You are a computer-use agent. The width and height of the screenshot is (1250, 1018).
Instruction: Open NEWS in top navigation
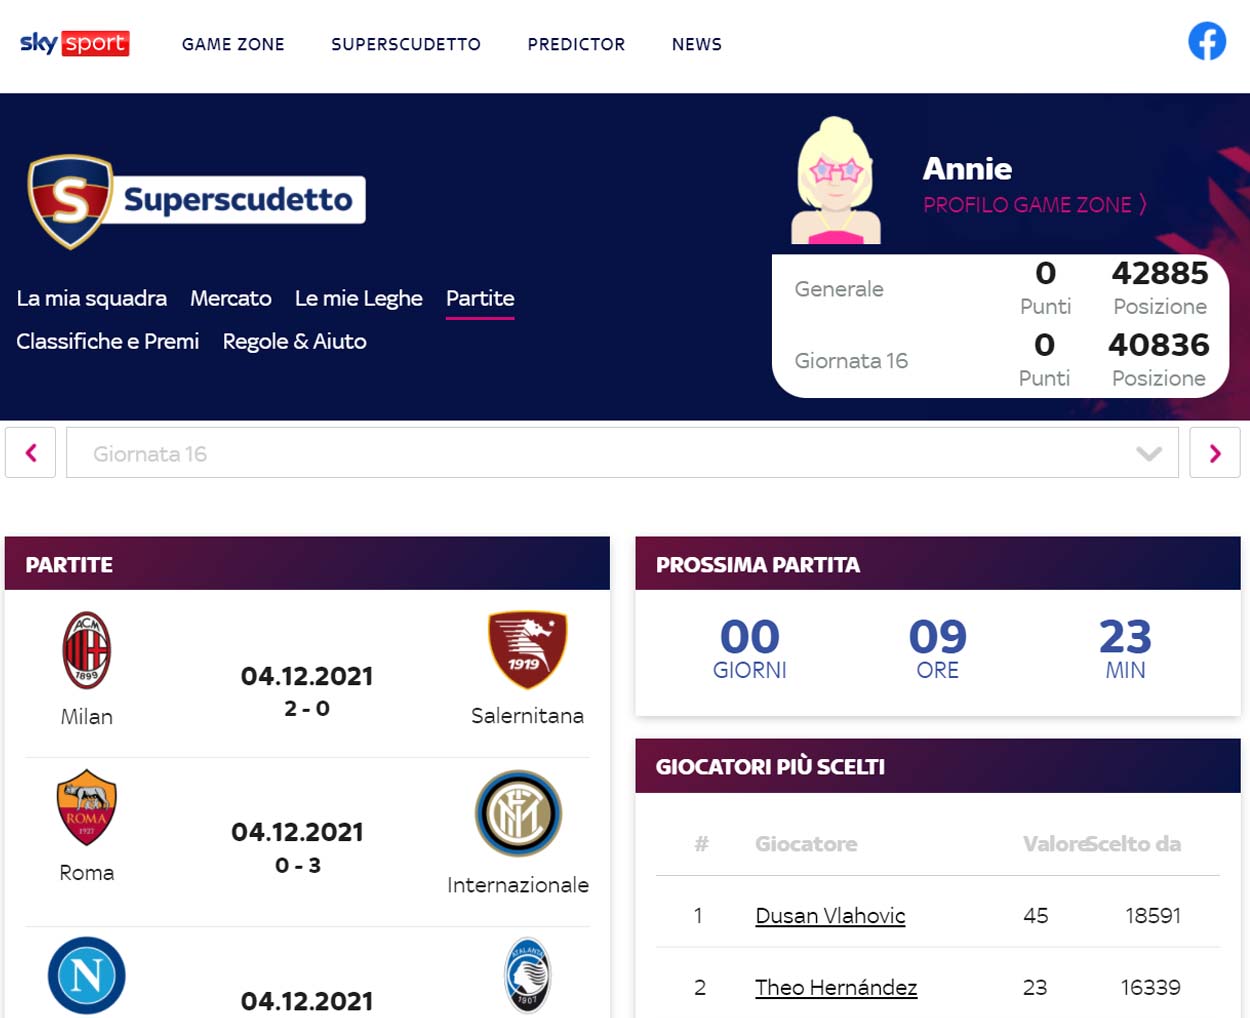[x=697, y=44]
